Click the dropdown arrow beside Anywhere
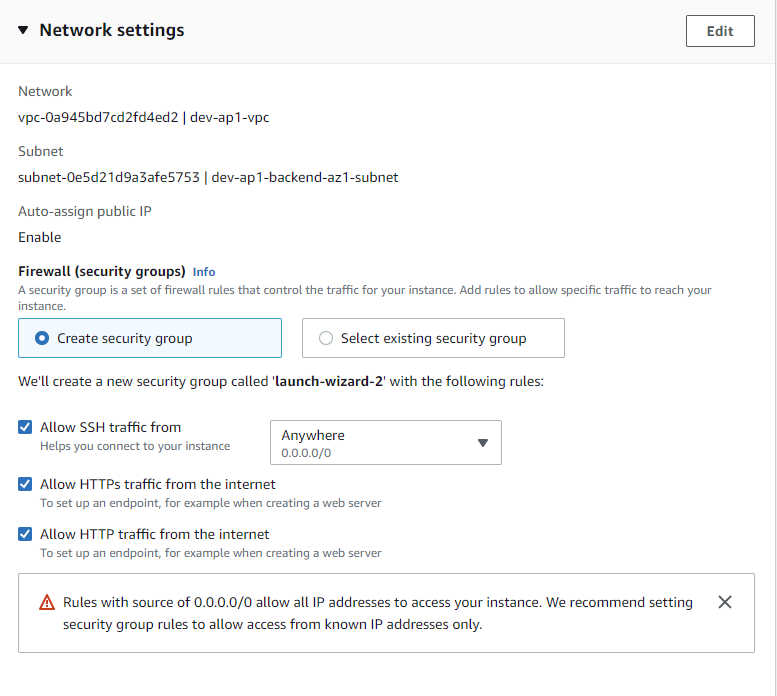 483,443
